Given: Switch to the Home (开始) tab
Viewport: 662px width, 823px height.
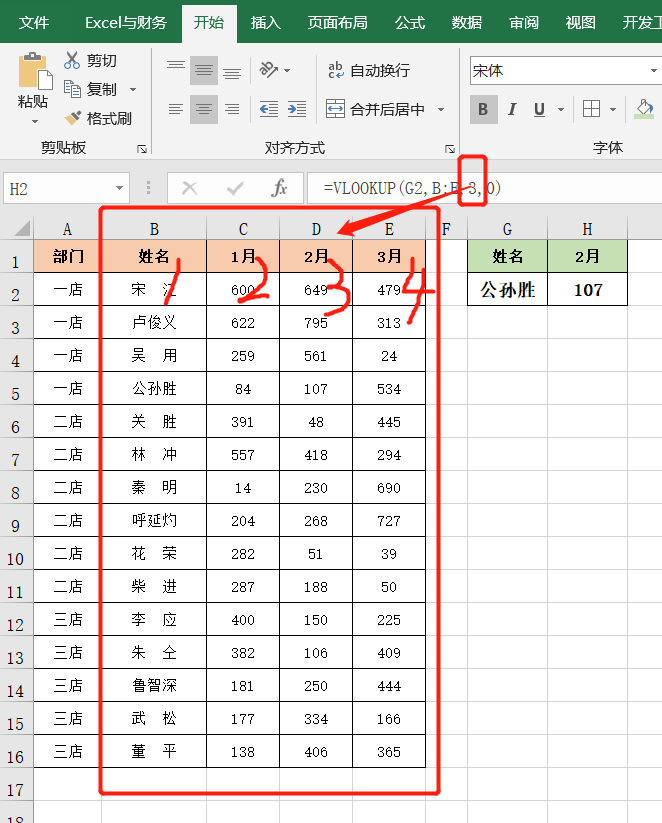Looking at the screenshot, I should click(x=209, y=23).
